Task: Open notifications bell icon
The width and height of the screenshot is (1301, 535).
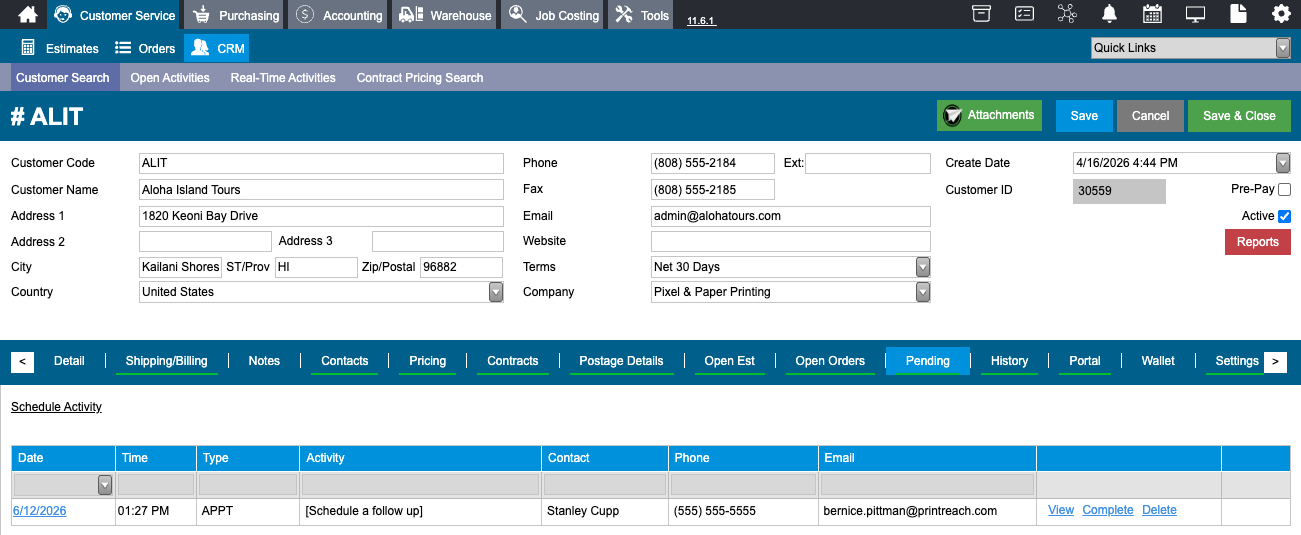Action: click(x=1109, y=14)
